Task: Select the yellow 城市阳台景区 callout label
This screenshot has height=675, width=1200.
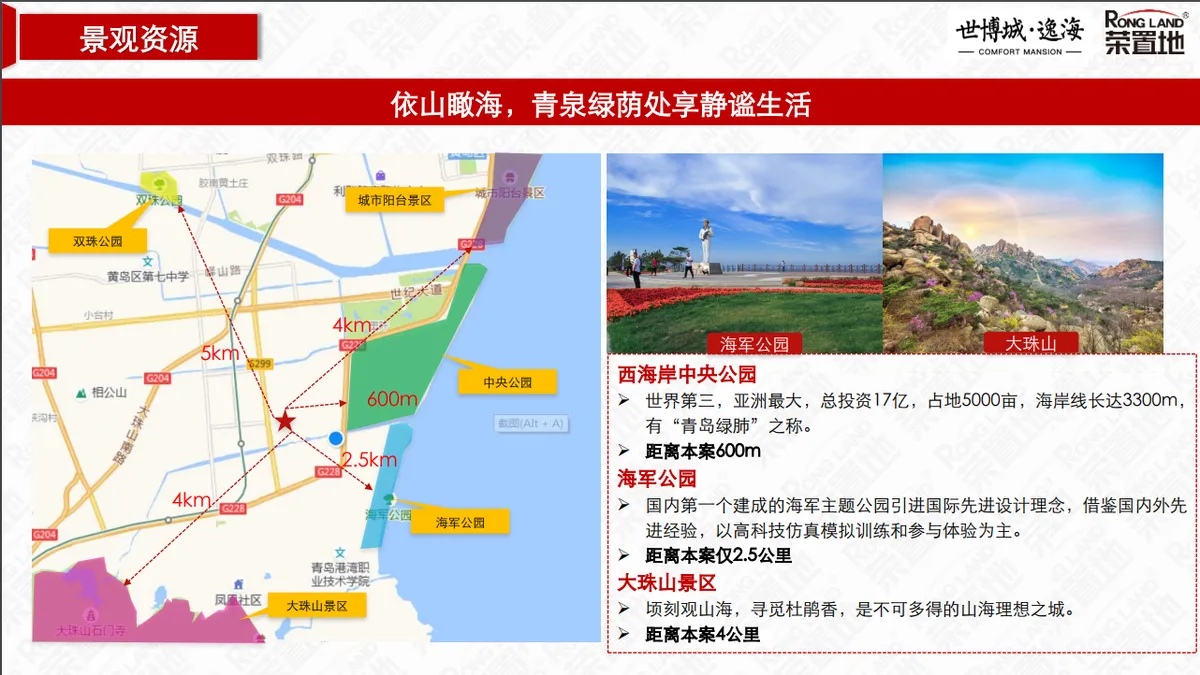Action: pyautogui.click(x=394, y=201)
